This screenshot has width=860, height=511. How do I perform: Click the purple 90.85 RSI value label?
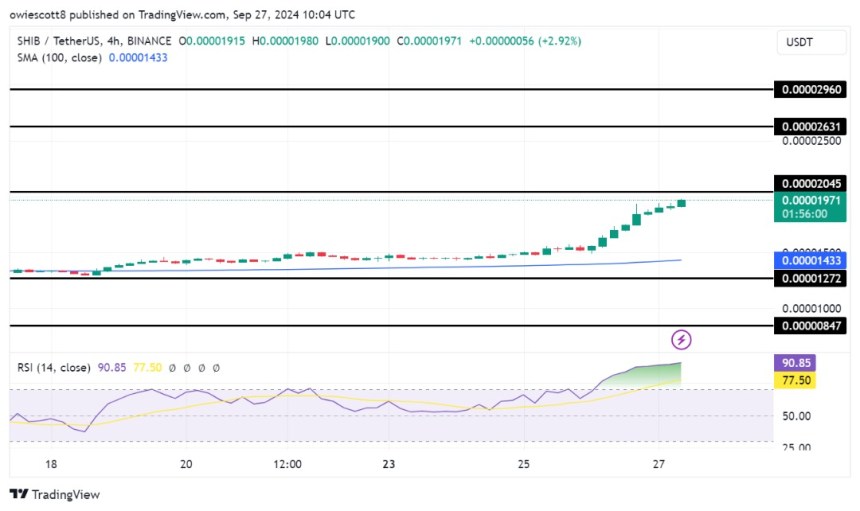click(798, 364)
